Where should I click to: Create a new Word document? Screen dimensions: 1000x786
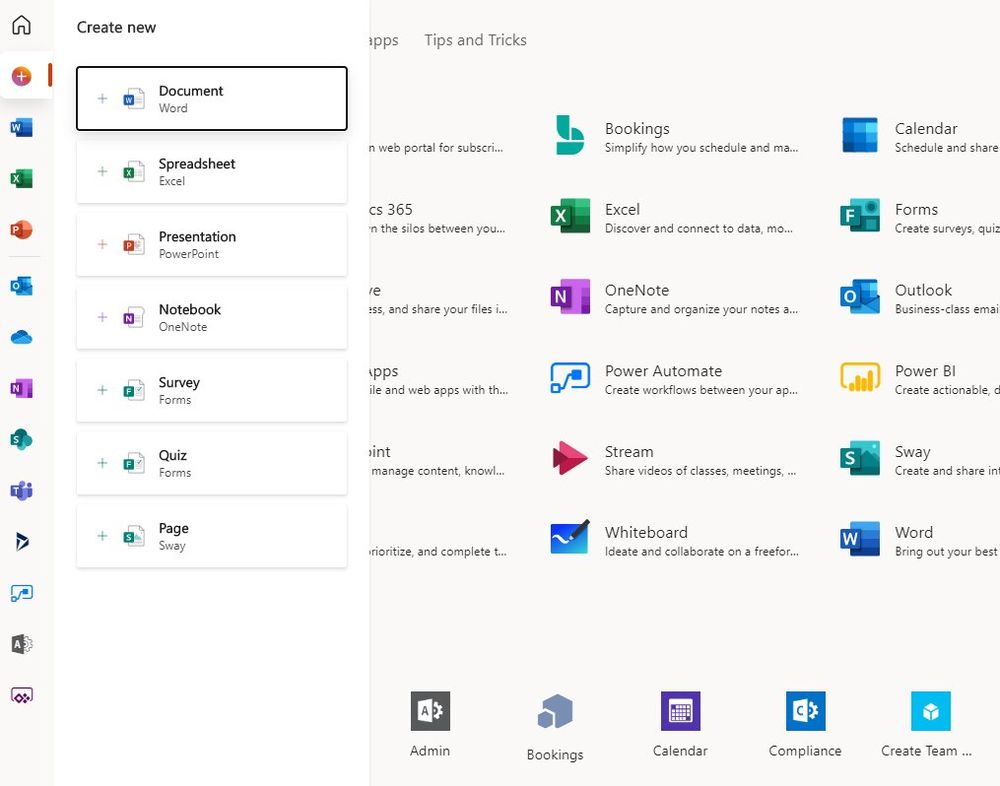pos(211,99)
